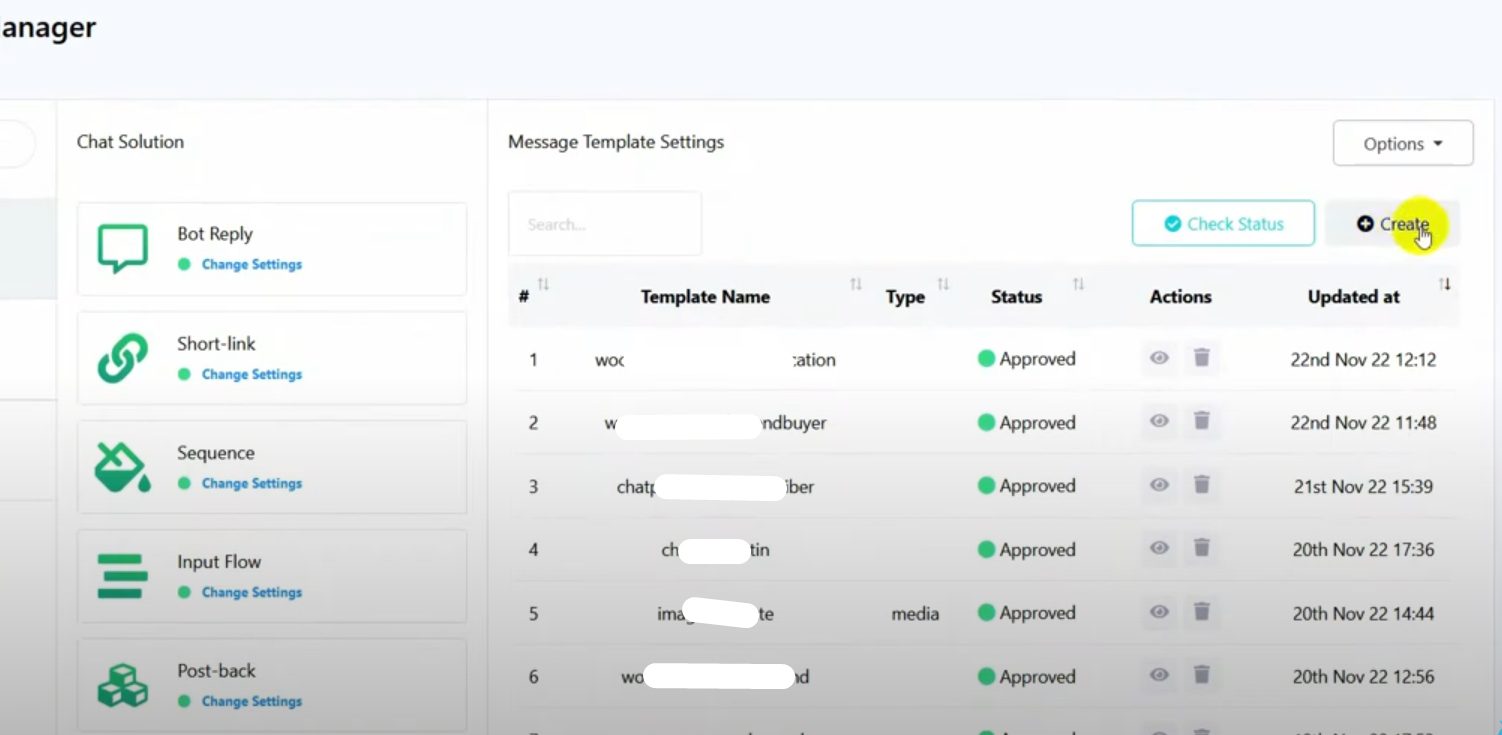Open Change Settings under Sequence

pos(251,484)
